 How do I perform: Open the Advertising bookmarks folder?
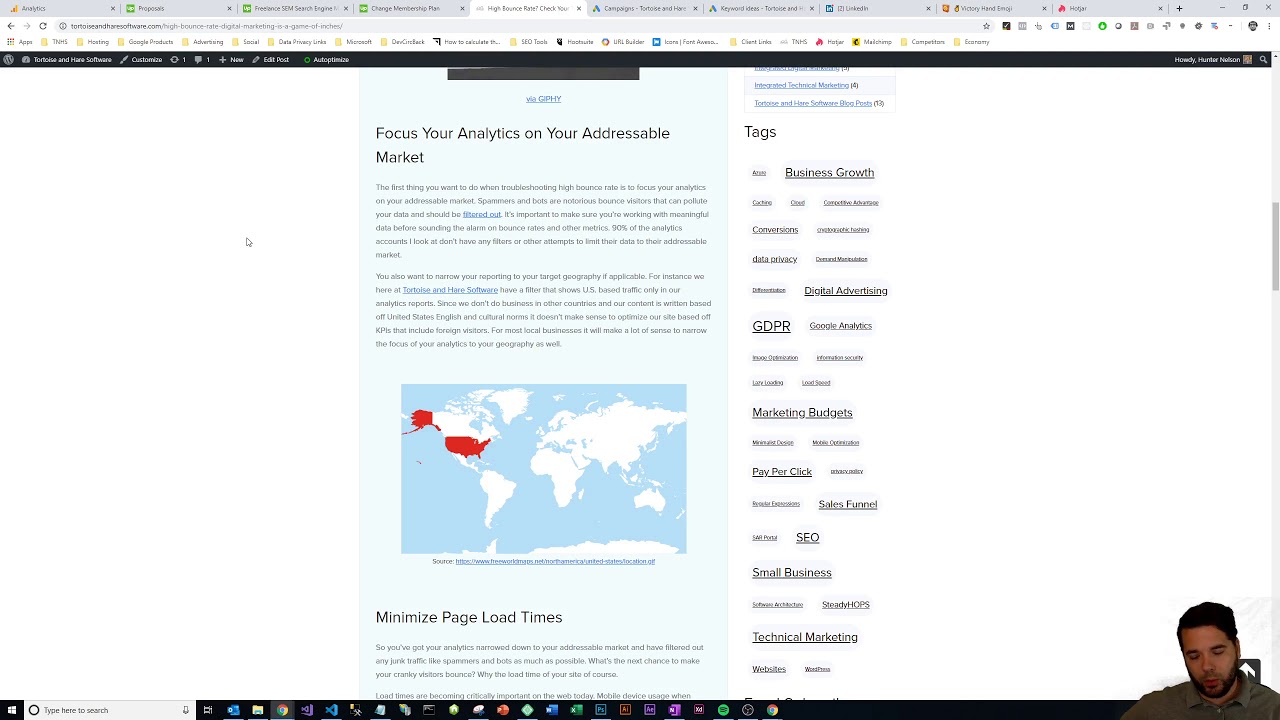click(x=203, y=42)
